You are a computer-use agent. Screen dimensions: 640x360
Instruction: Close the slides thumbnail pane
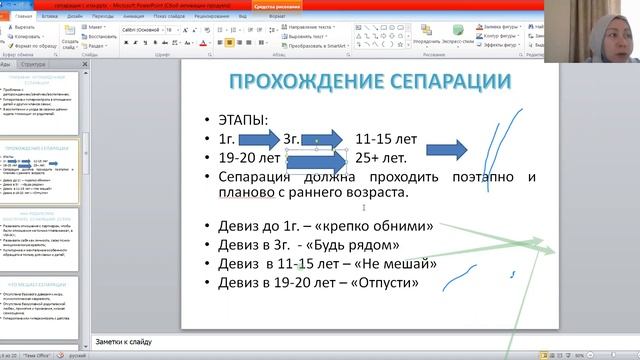click(x=84, y=64)
